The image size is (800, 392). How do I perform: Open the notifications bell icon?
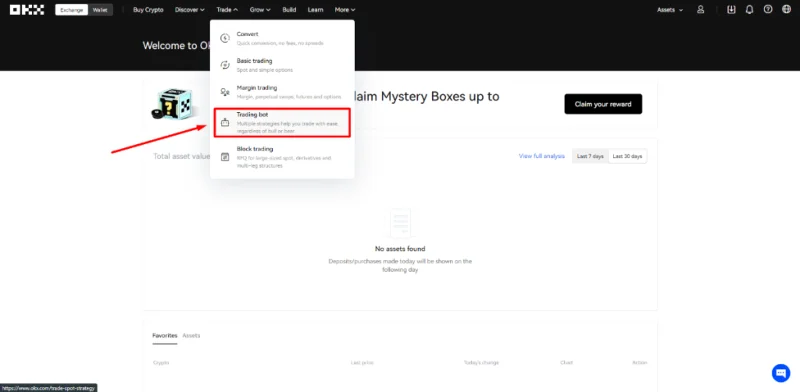pos(749,10)
